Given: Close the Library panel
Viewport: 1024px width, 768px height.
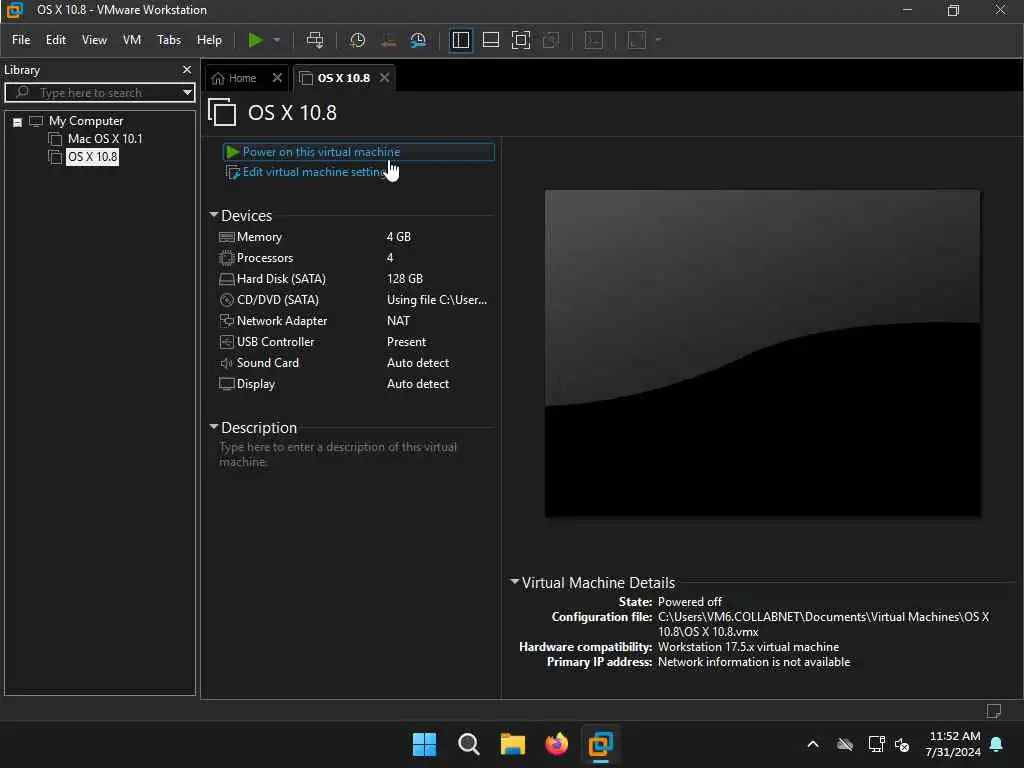Looking at the screenshot, I should click(x=187, y=69).
